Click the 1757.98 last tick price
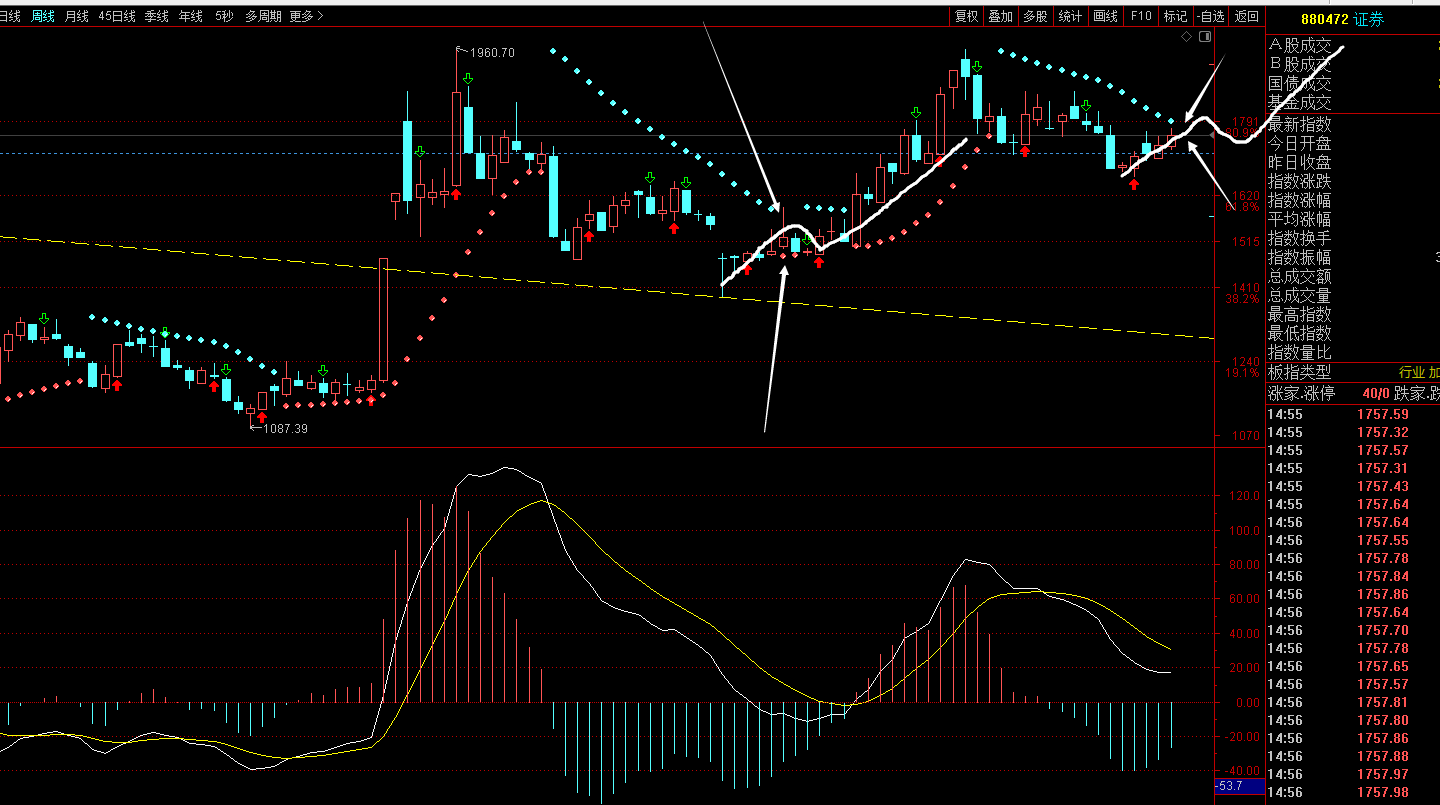Screen dimensions: 1440x805 (x=1383, y=792)
